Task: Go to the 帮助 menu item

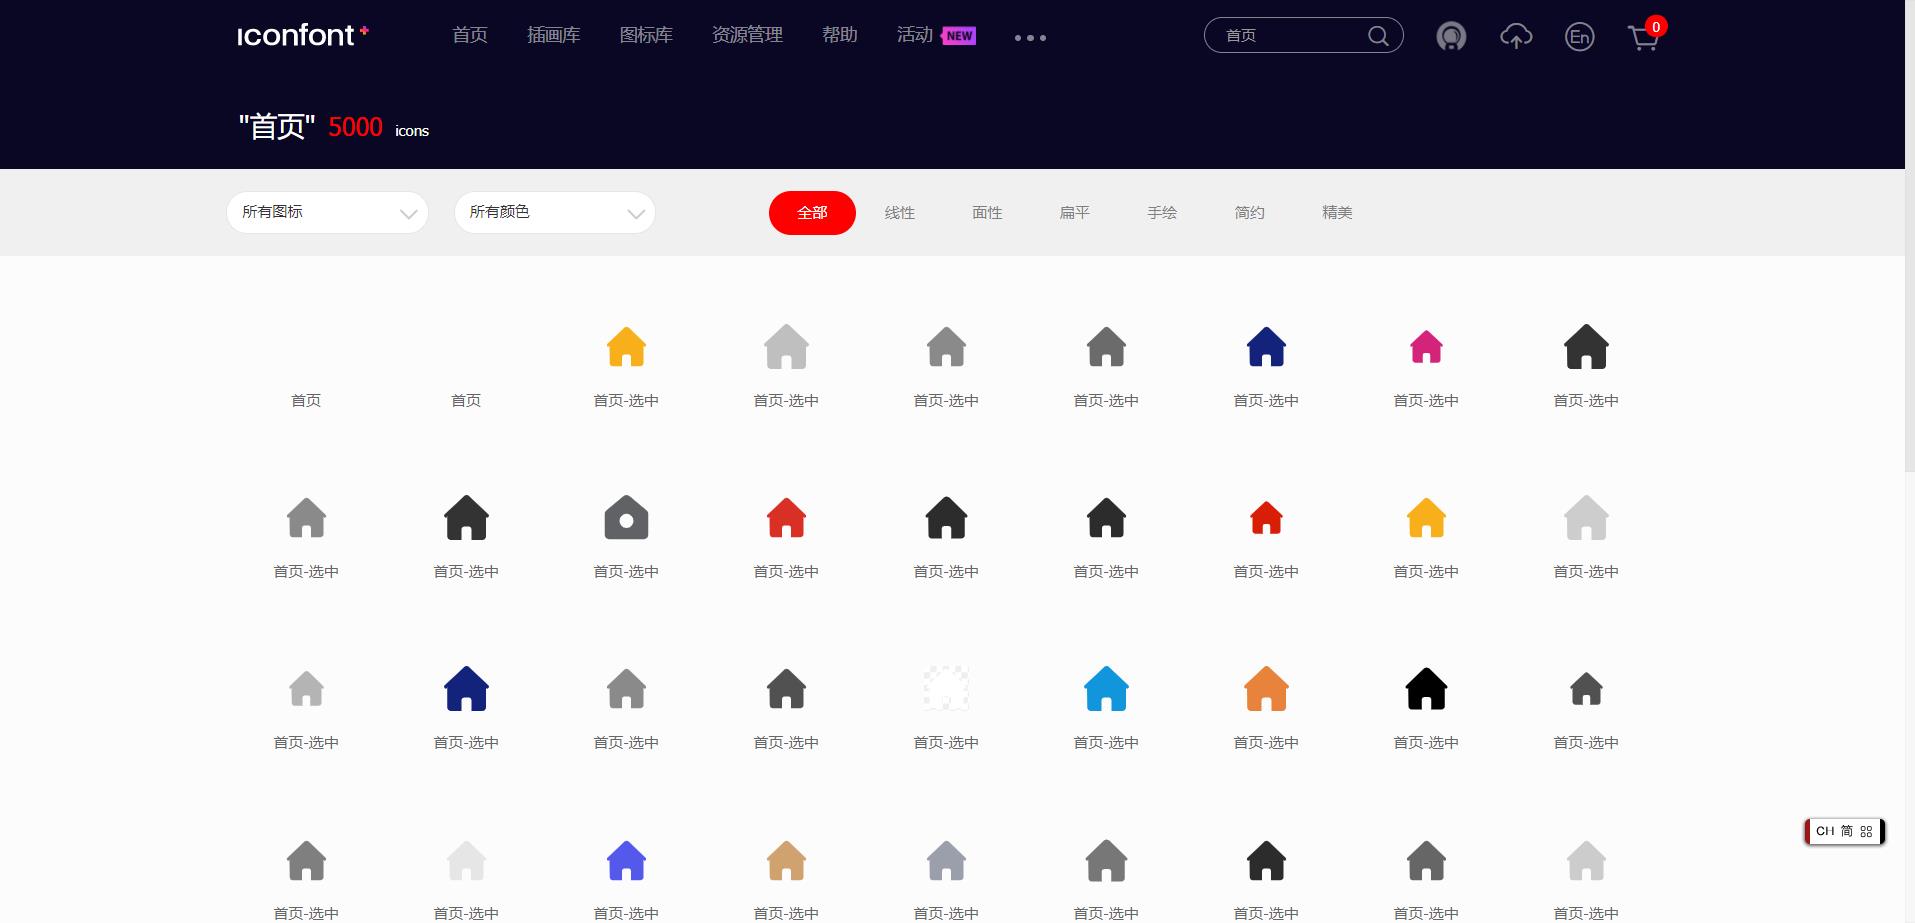Action: [839, 34]
